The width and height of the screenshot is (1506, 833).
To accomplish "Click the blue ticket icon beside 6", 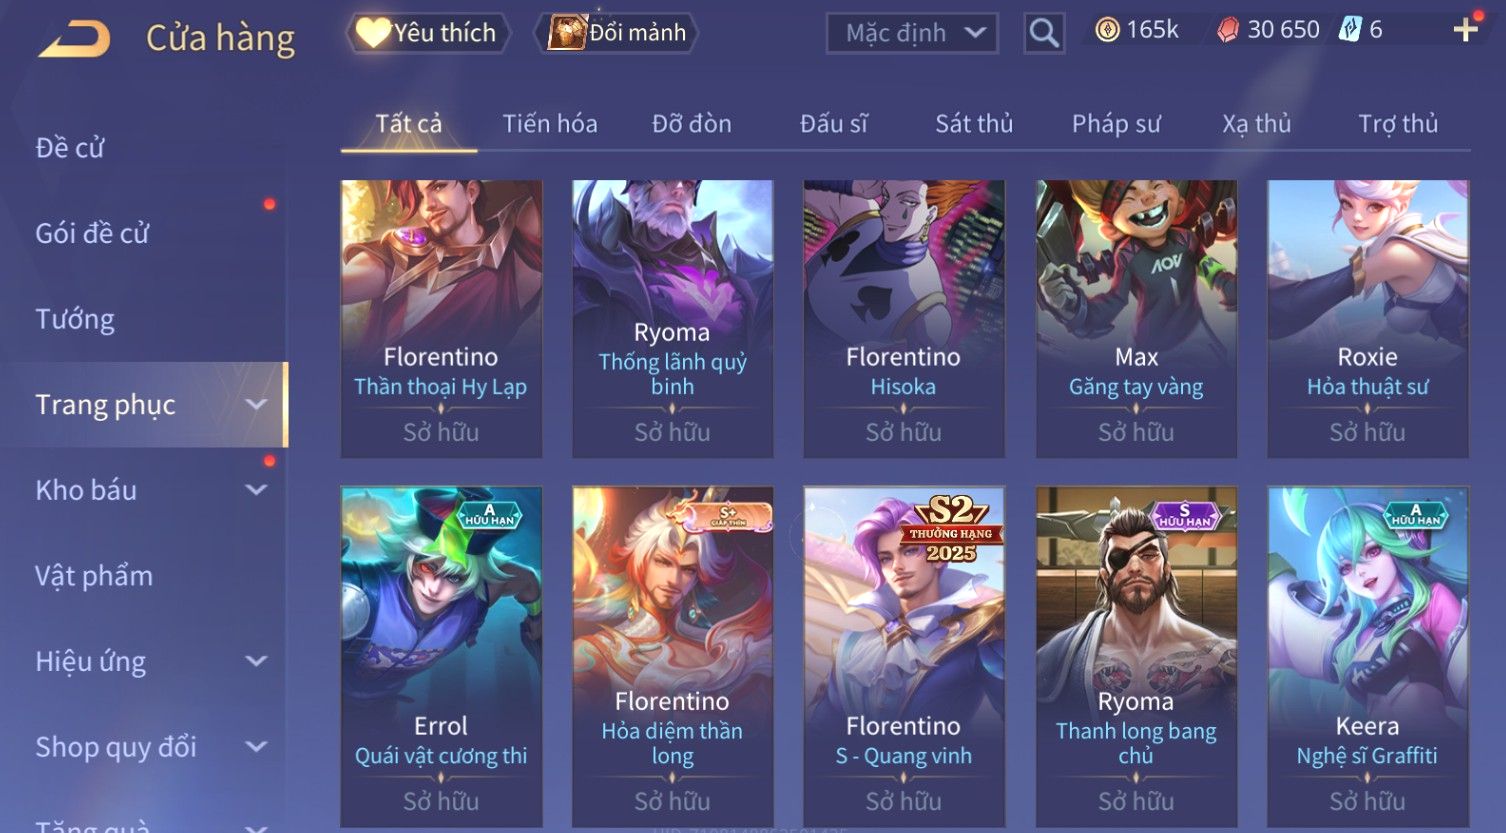I will [1350, 30].
